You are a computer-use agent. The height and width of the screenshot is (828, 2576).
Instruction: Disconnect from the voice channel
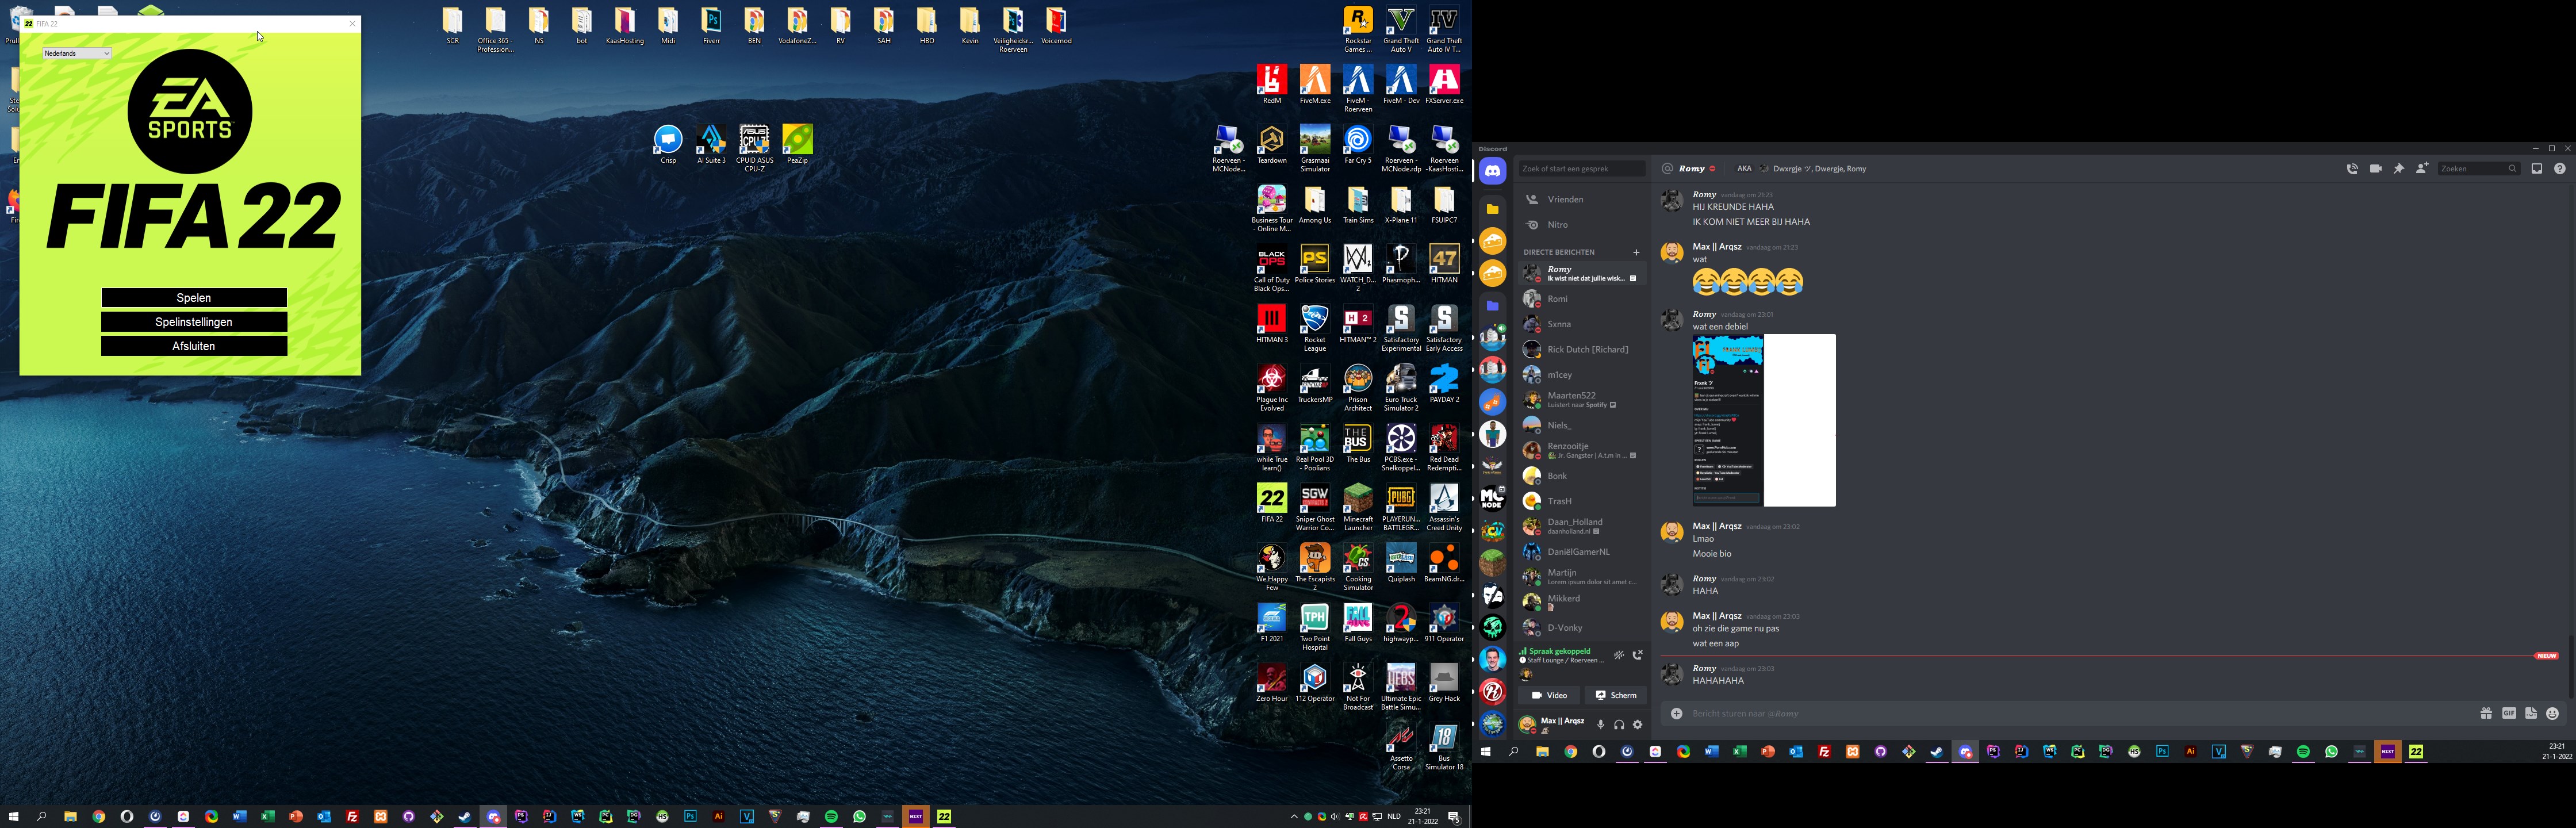[x=1637, y=655]
